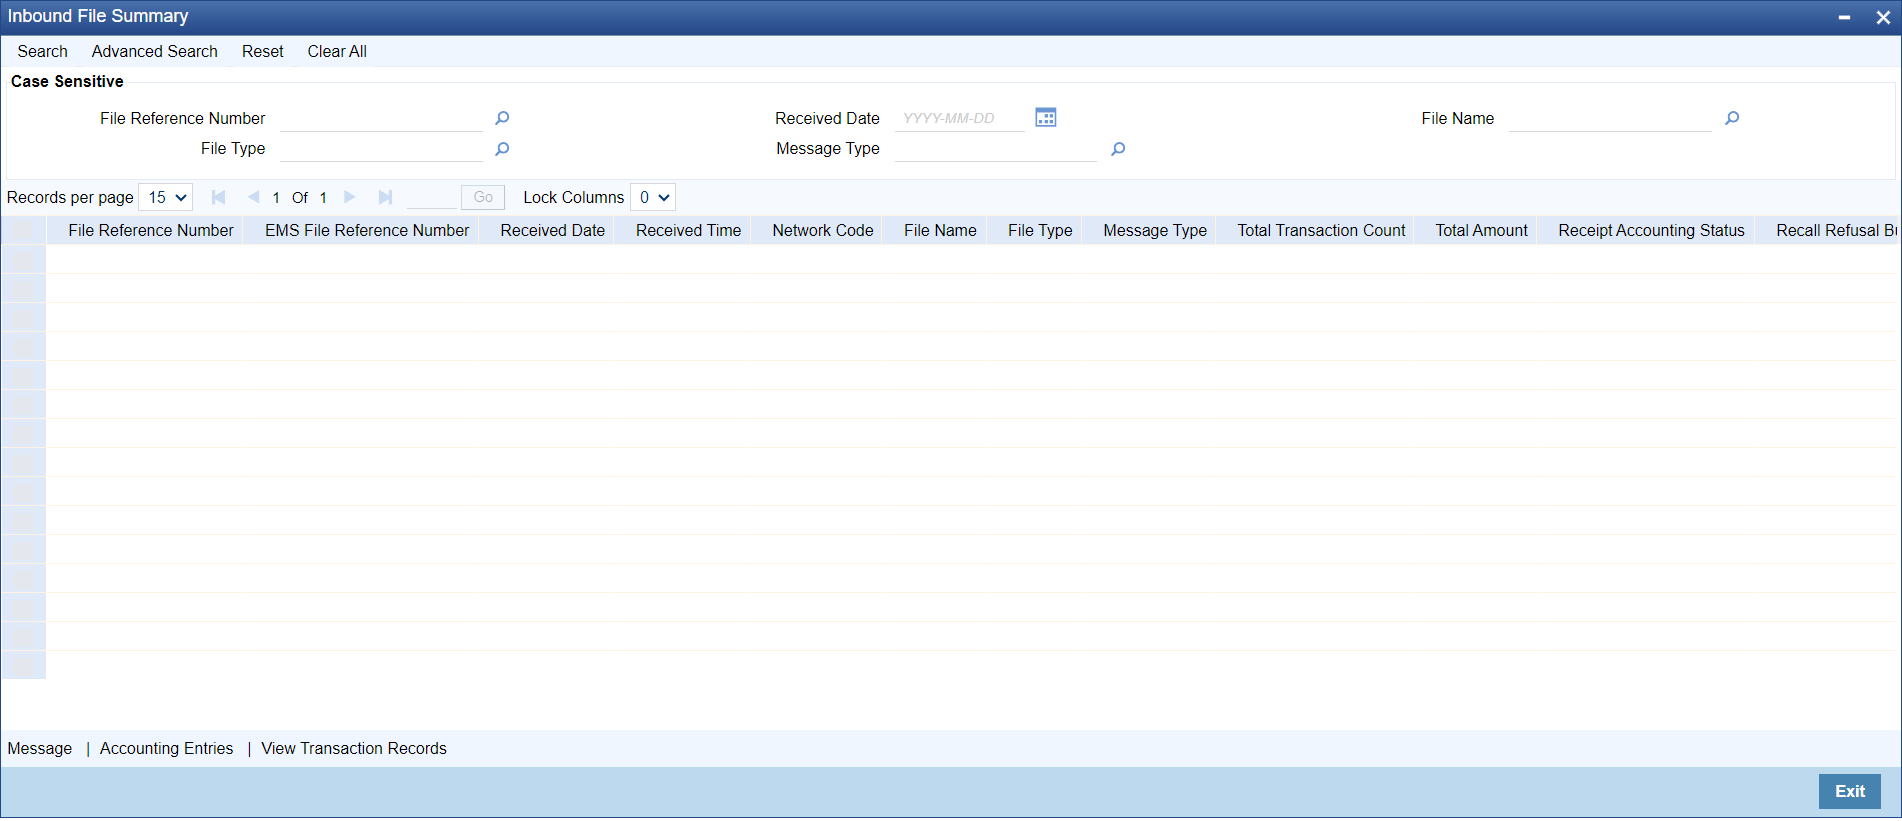1902x821 pixels.
Task: Click the Received Date column header
Action: coord(553,230)
